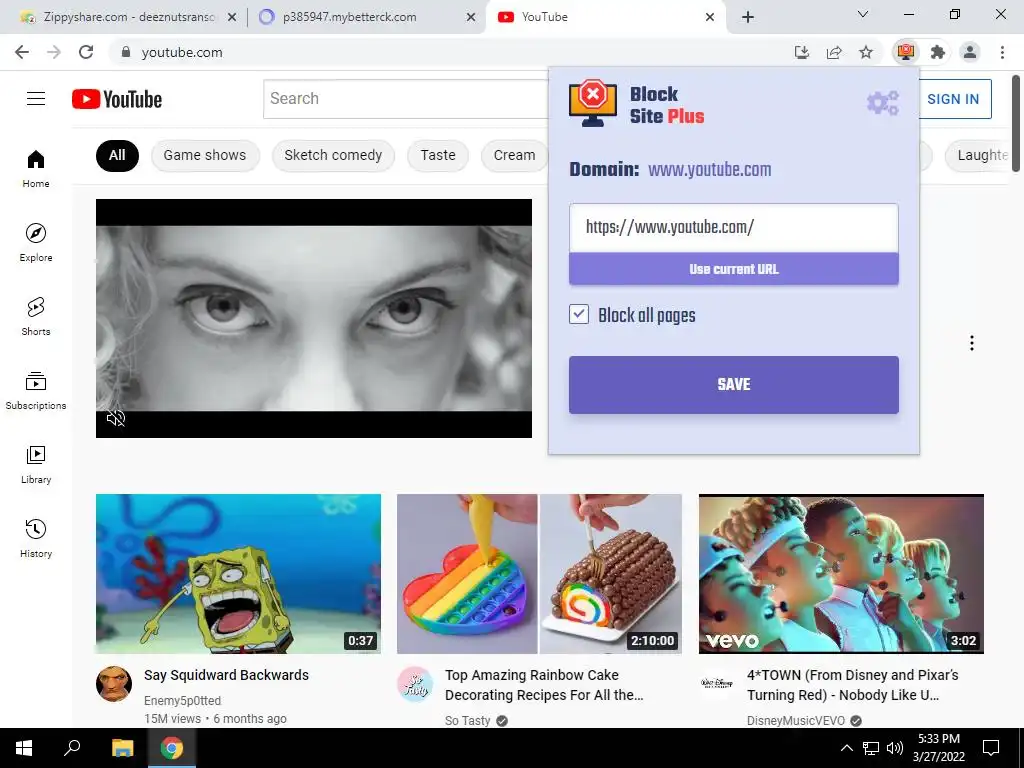
Task: Edit the block URL input field
Action: click(733, 227)
